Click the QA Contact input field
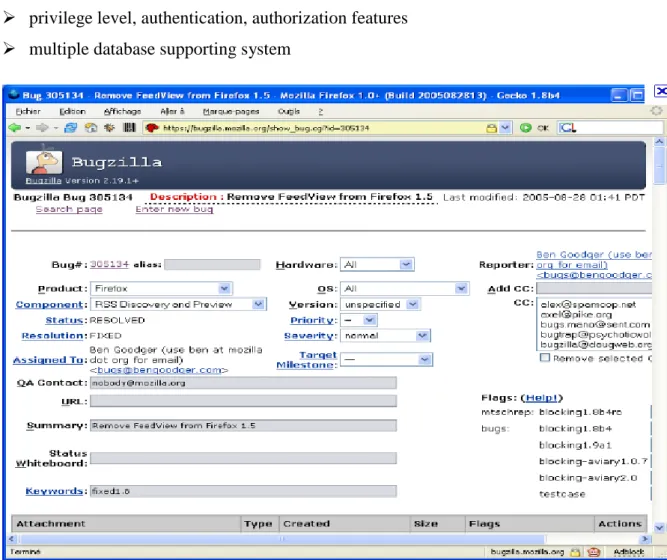 tap(243, 383)
